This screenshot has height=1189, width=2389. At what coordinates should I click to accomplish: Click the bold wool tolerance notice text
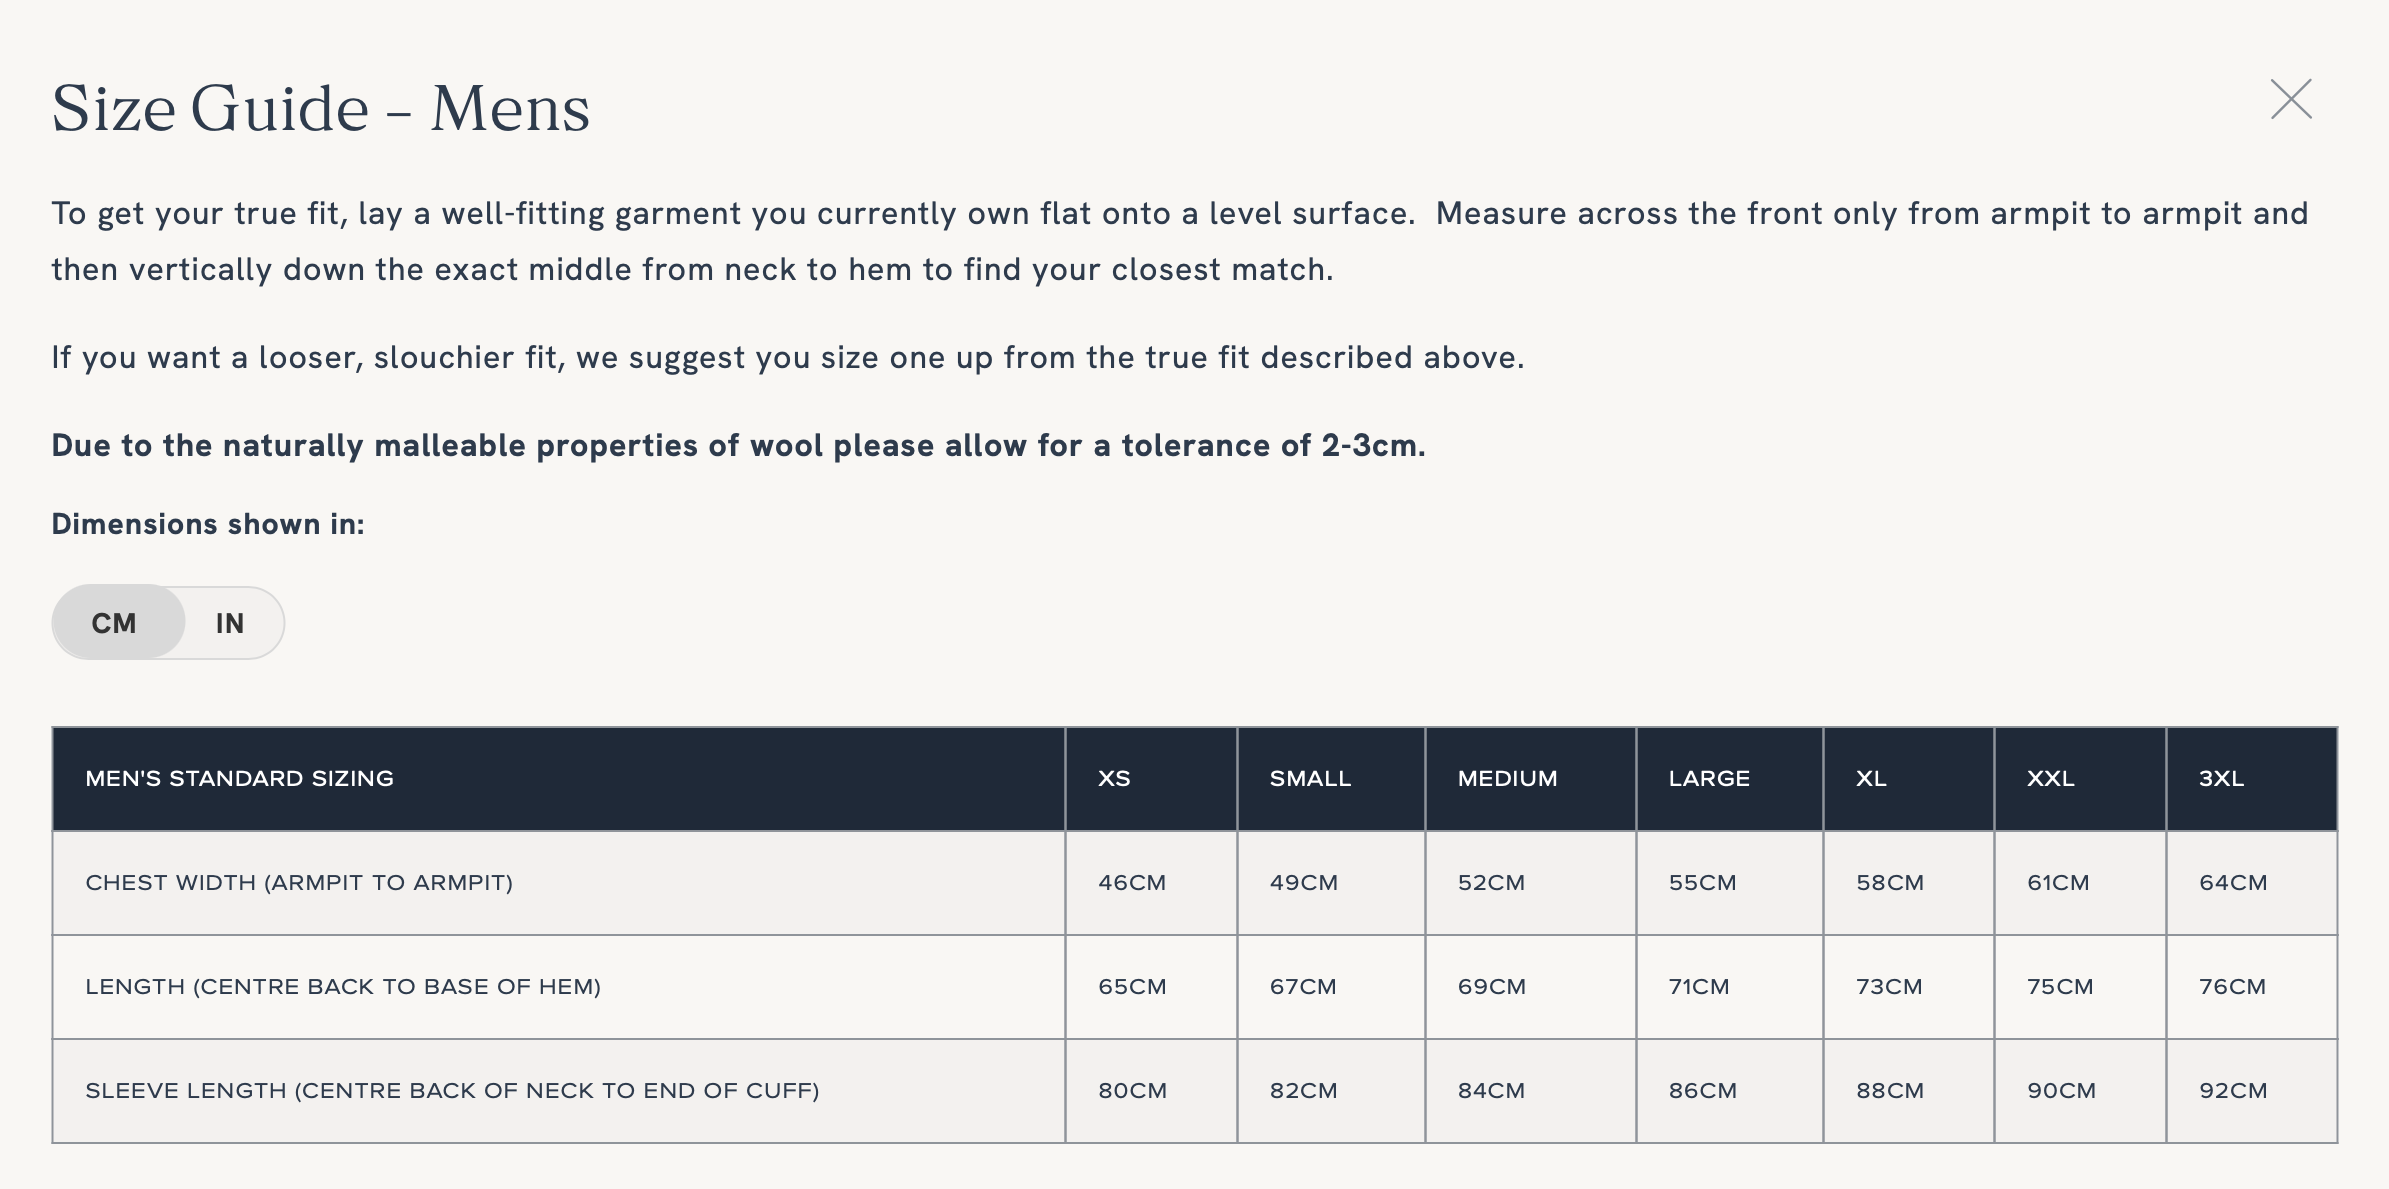pos(738,445)
